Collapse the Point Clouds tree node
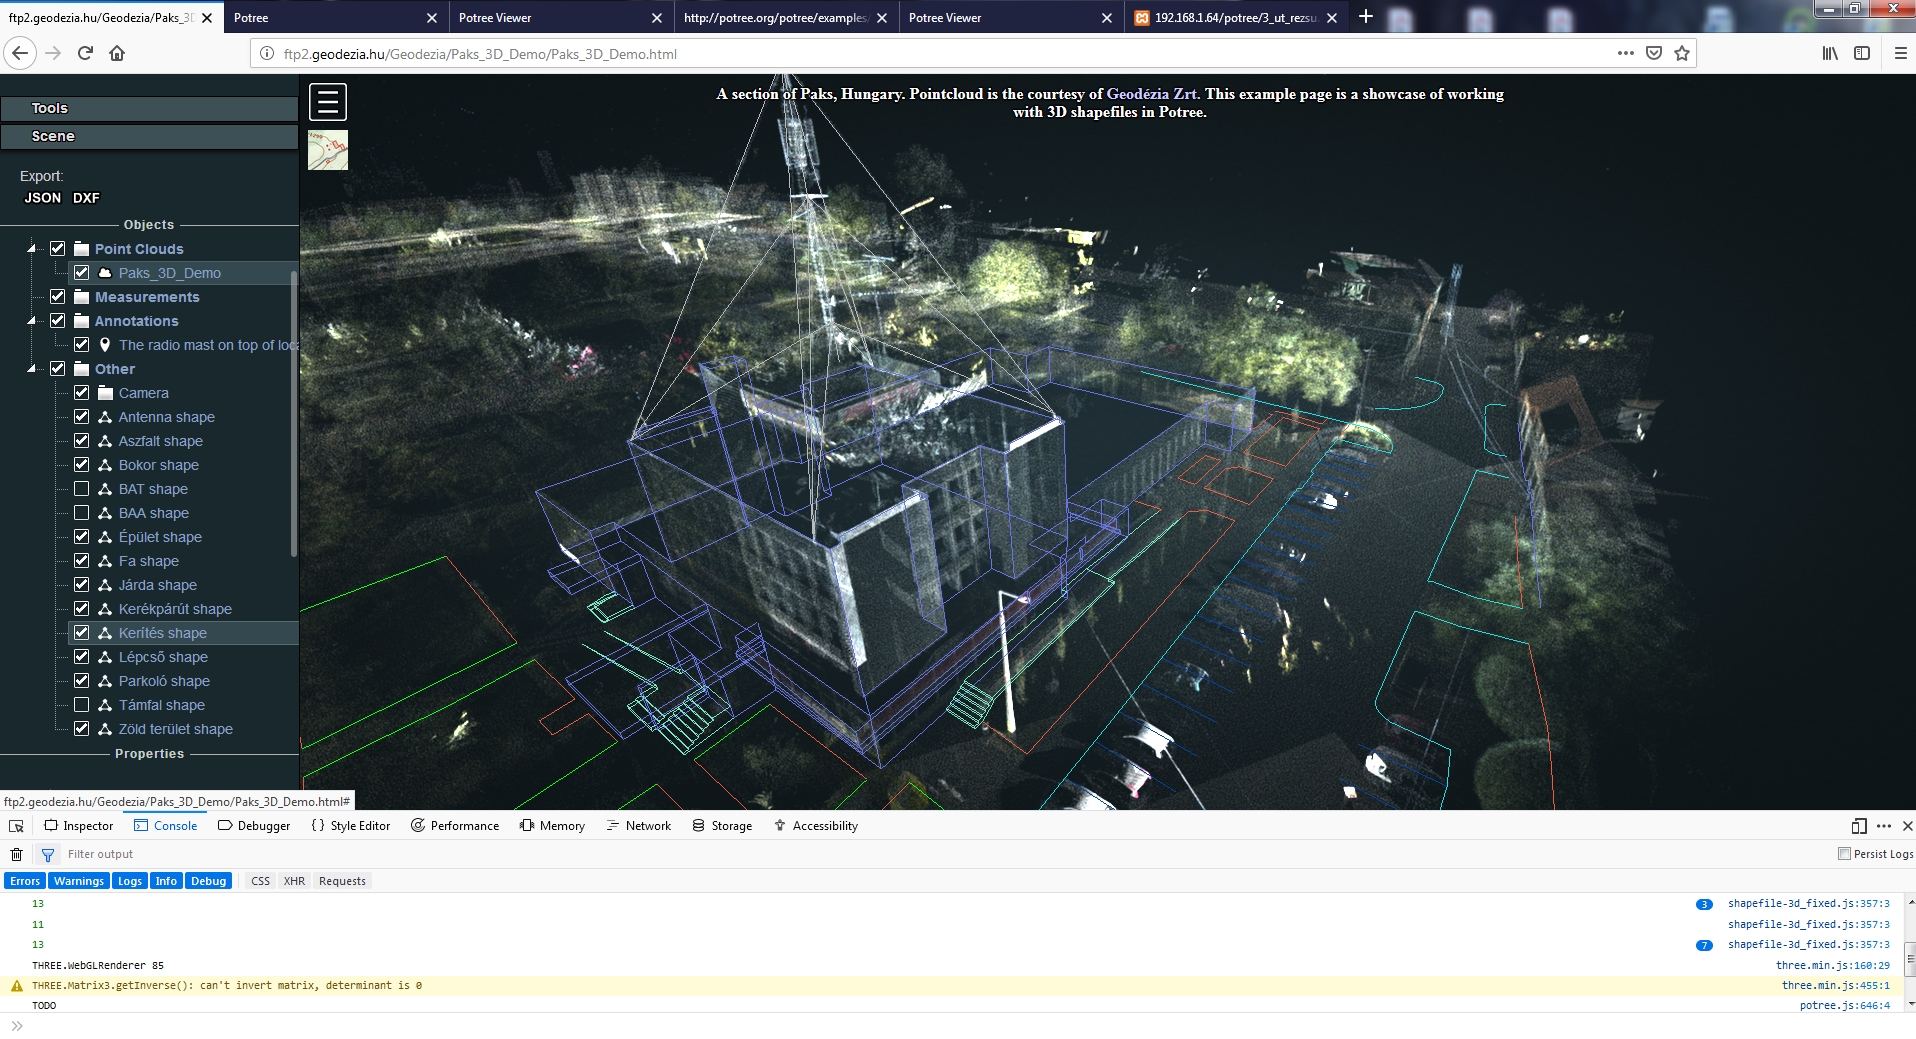This screenshot has width=1916, height=1039. pos(33,248)
